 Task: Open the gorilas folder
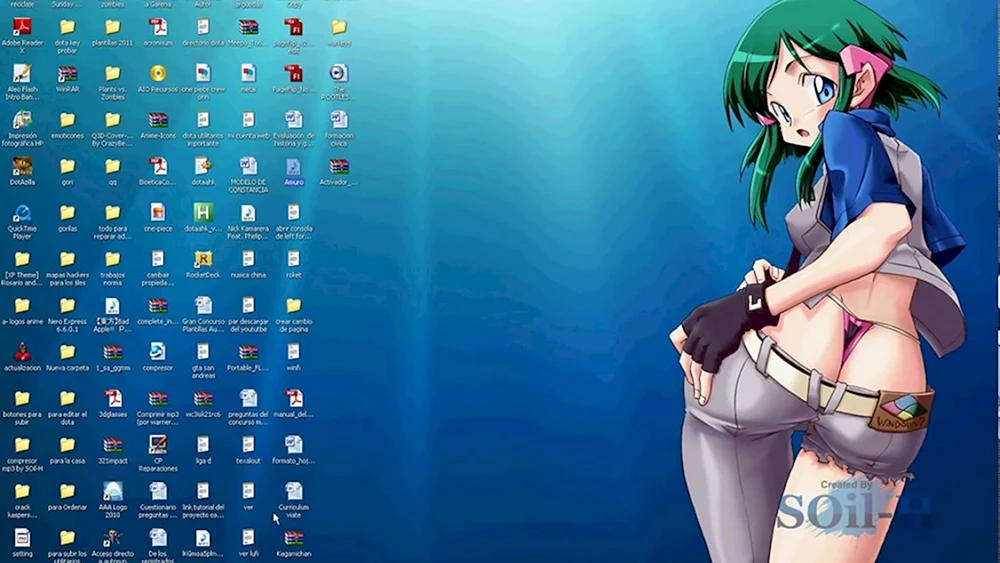[68, 213]
